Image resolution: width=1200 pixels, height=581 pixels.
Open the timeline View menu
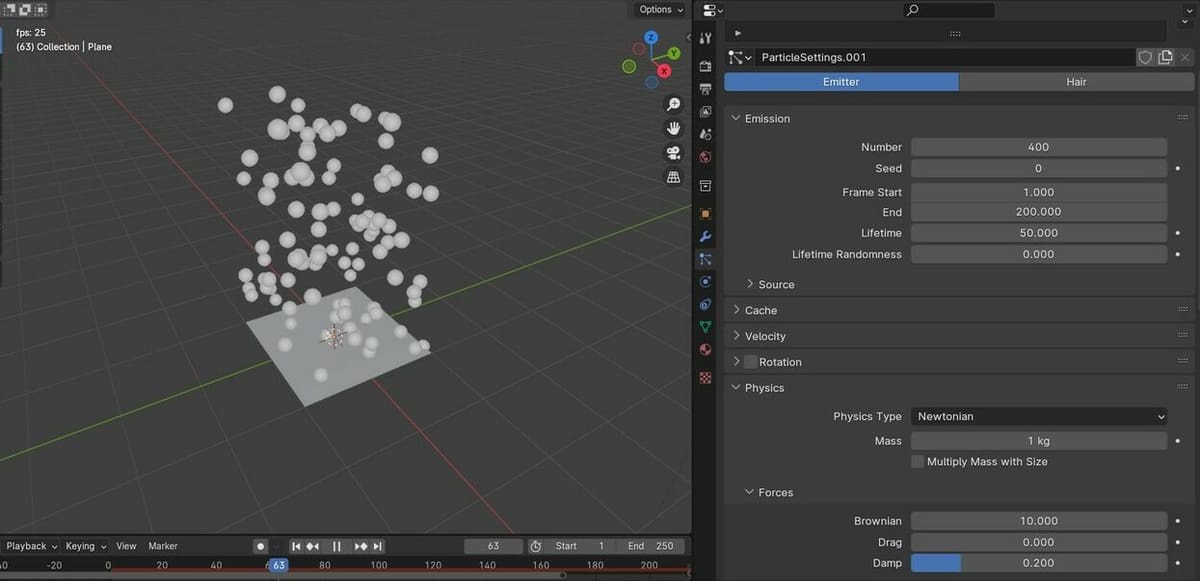(126, 546)
